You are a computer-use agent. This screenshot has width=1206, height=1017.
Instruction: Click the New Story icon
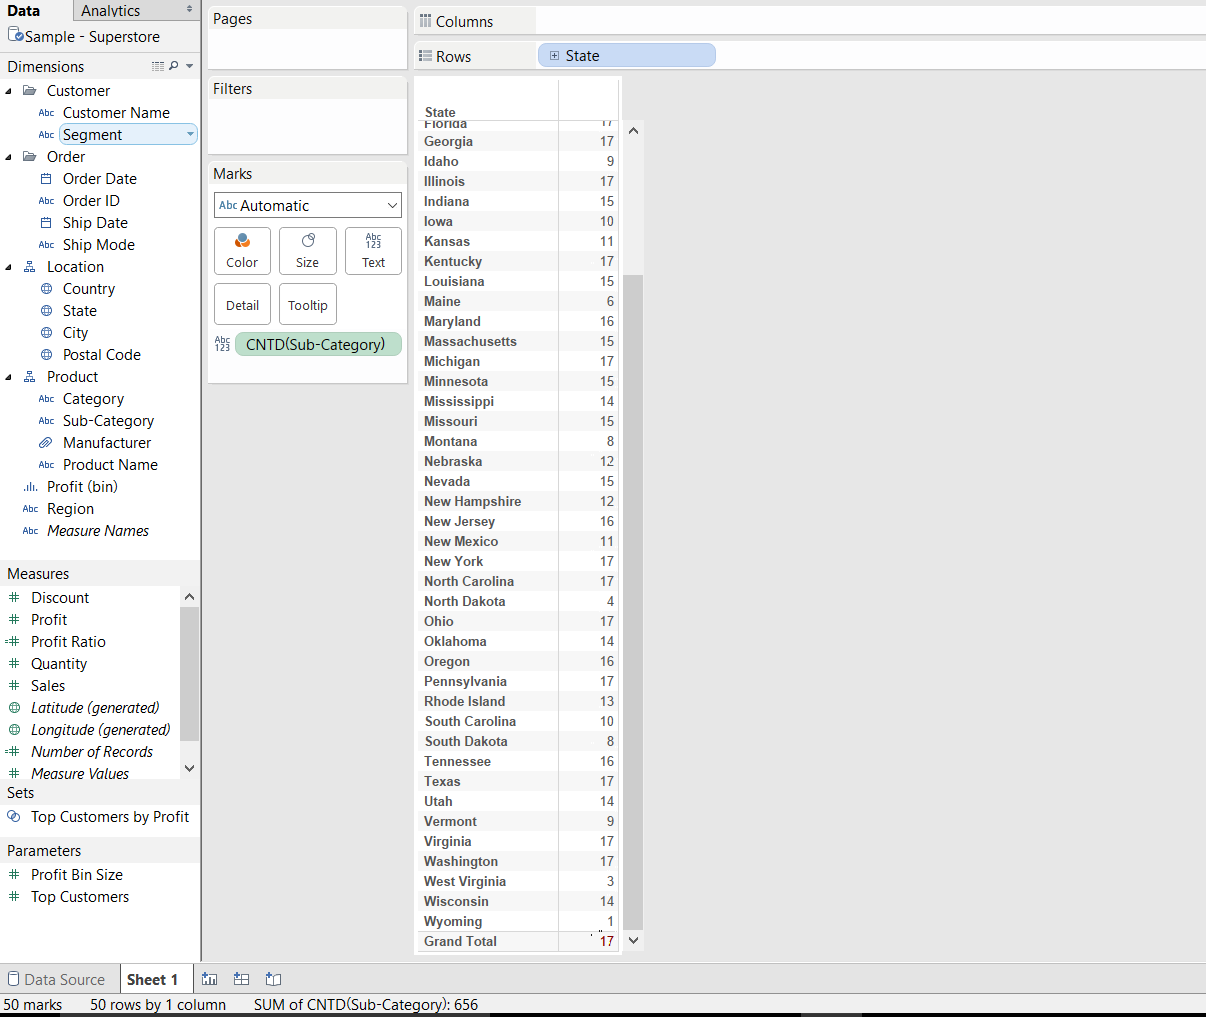click(273, 979)
